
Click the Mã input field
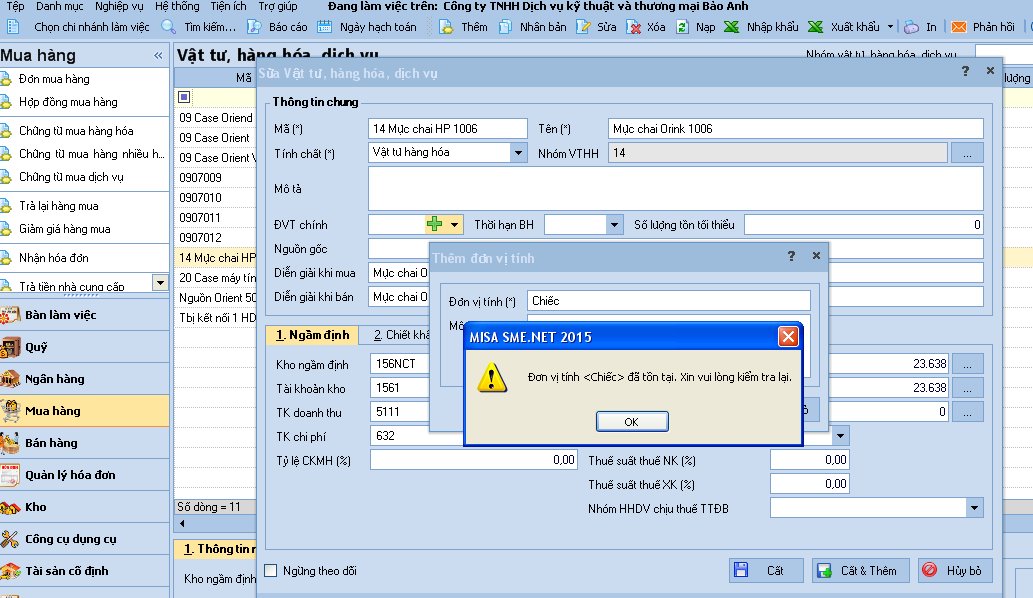tap(448, 128)
